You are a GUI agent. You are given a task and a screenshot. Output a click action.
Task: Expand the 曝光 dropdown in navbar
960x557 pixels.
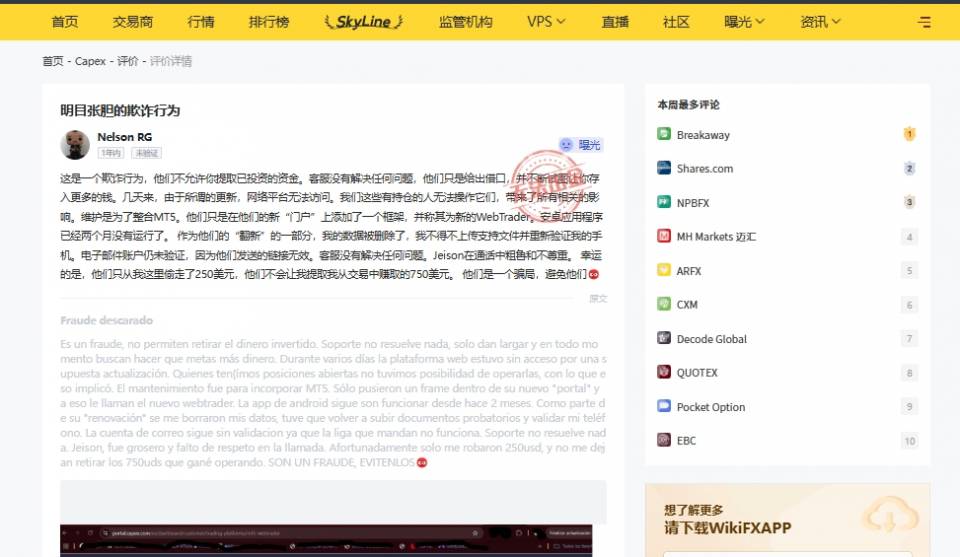[x=744, y=22]
